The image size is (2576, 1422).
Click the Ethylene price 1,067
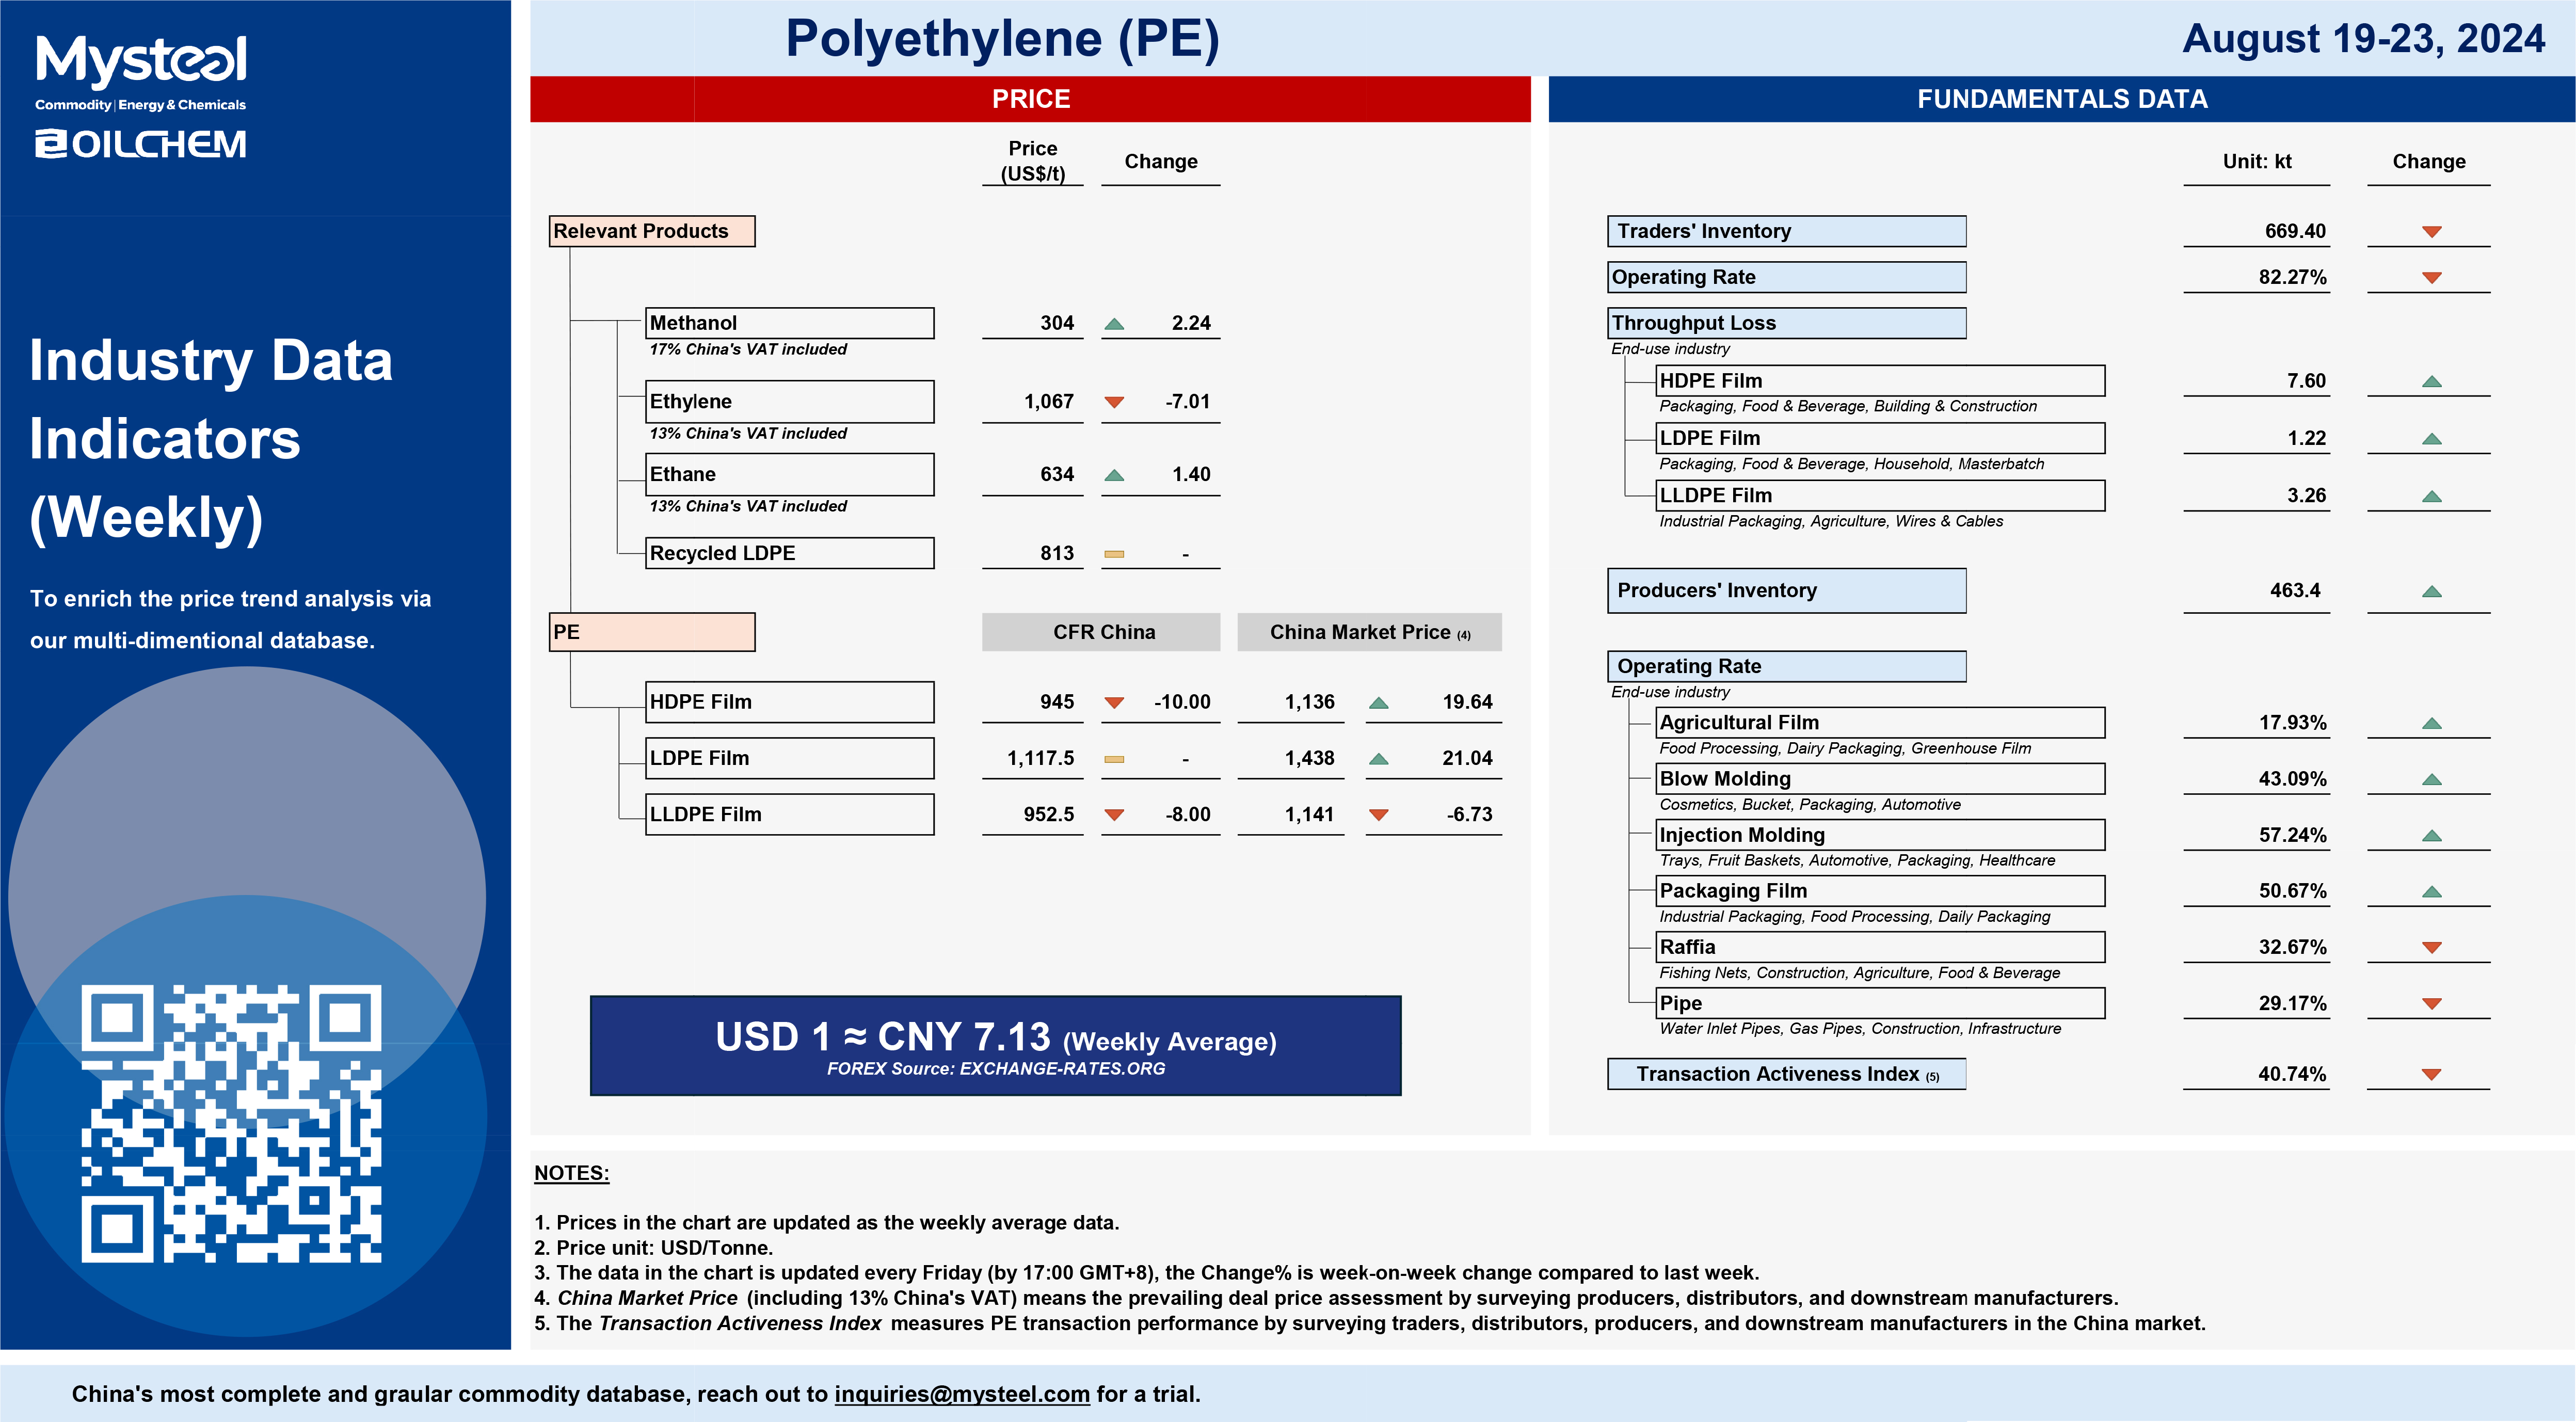tap(1048, 401)
